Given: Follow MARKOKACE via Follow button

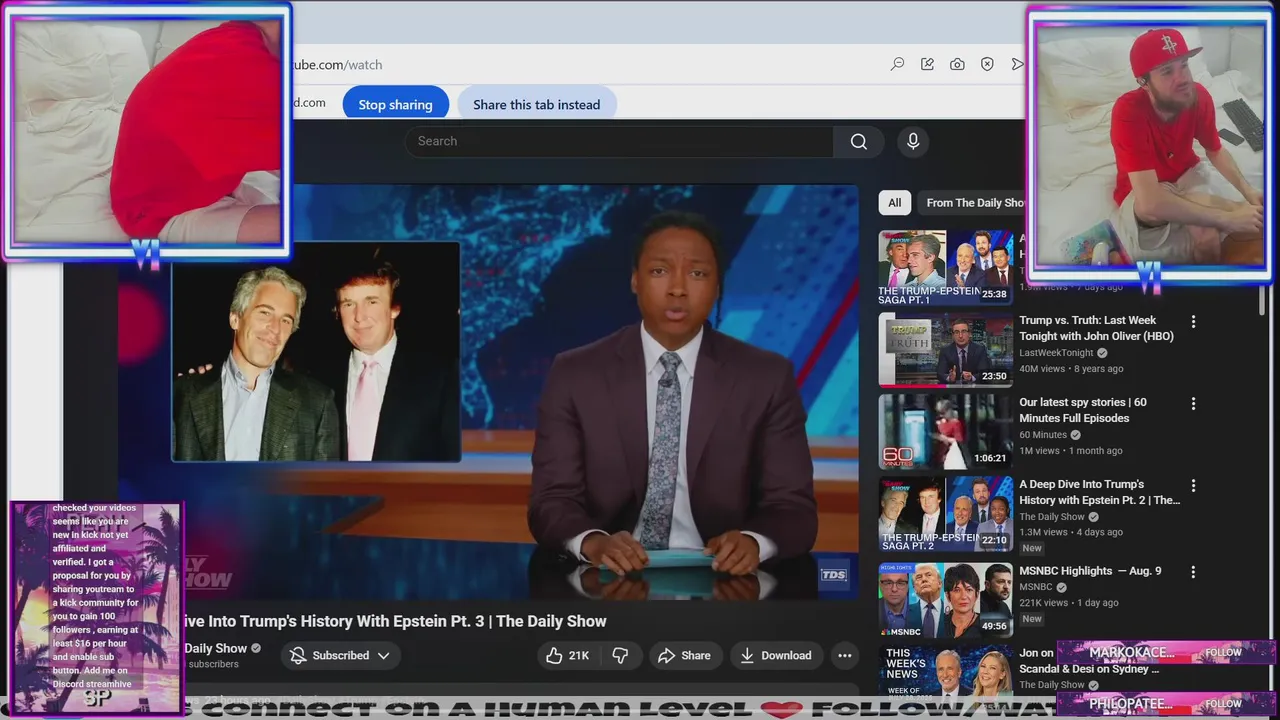Looking at the screenshot, I should point(1223,652).
